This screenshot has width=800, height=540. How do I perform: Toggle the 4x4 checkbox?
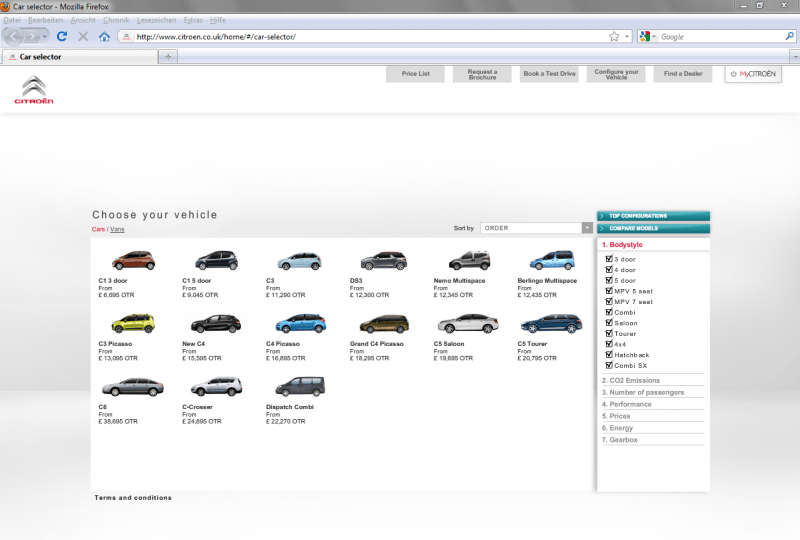pos(609,343)
